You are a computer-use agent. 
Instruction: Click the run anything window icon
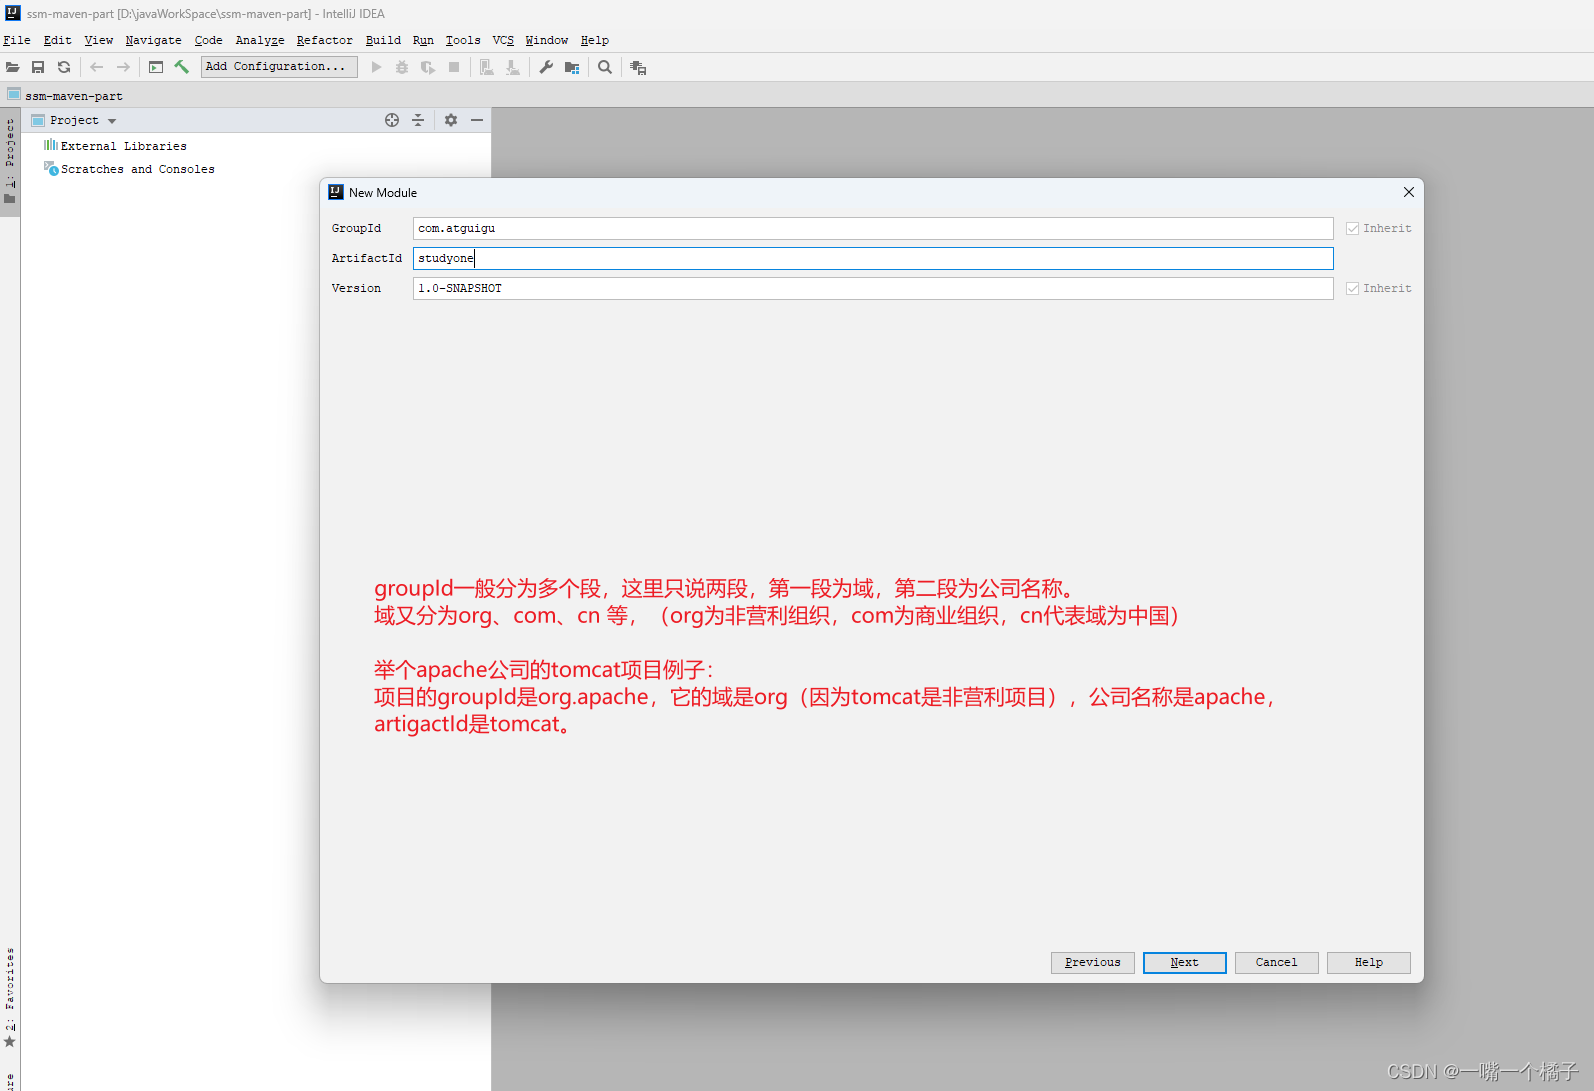point(156,67)
